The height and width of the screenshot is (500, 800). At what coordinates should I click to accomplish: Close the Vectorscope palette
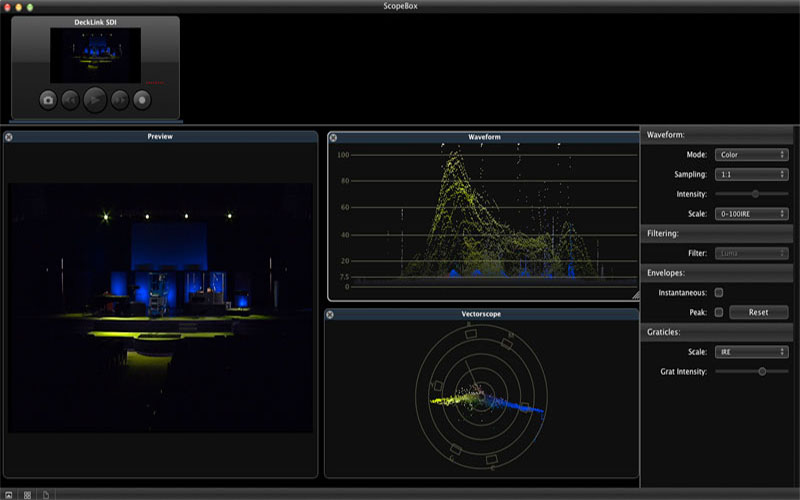coord(330,314)
